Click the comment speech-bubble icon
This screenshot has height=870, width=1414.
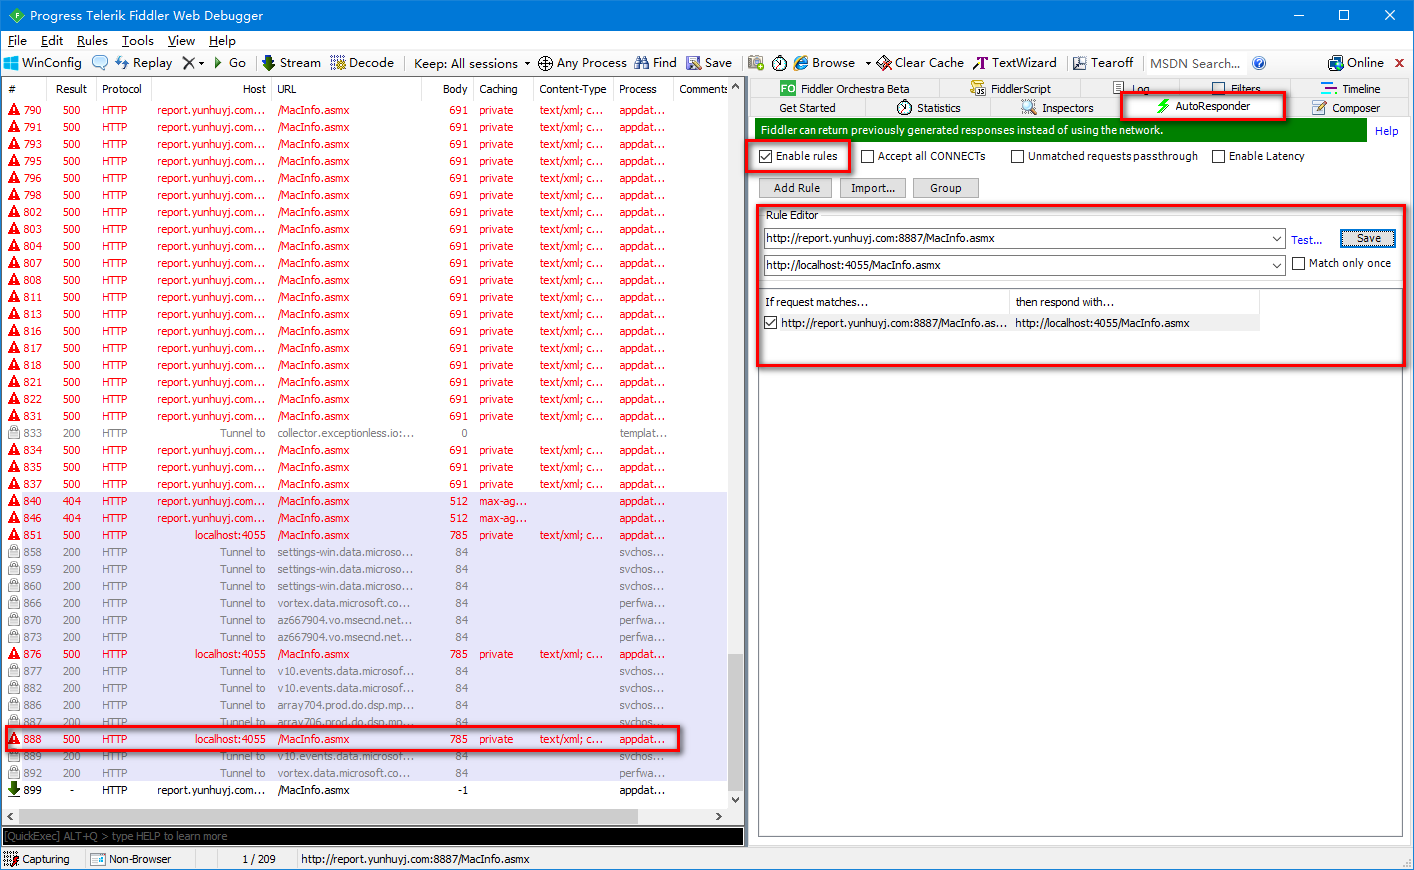click(x=100, y=62)
